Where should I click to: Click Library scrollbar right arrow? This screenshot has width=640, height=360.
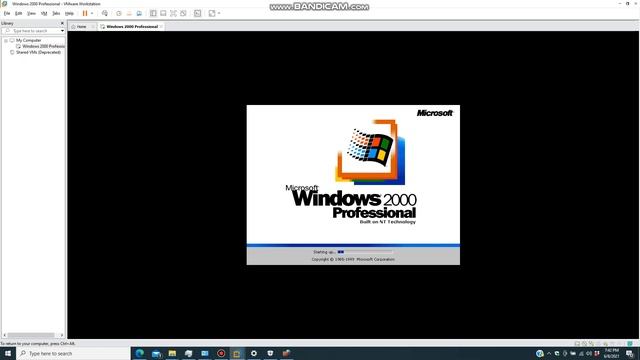pyautogui.click(x=62, y=335)
